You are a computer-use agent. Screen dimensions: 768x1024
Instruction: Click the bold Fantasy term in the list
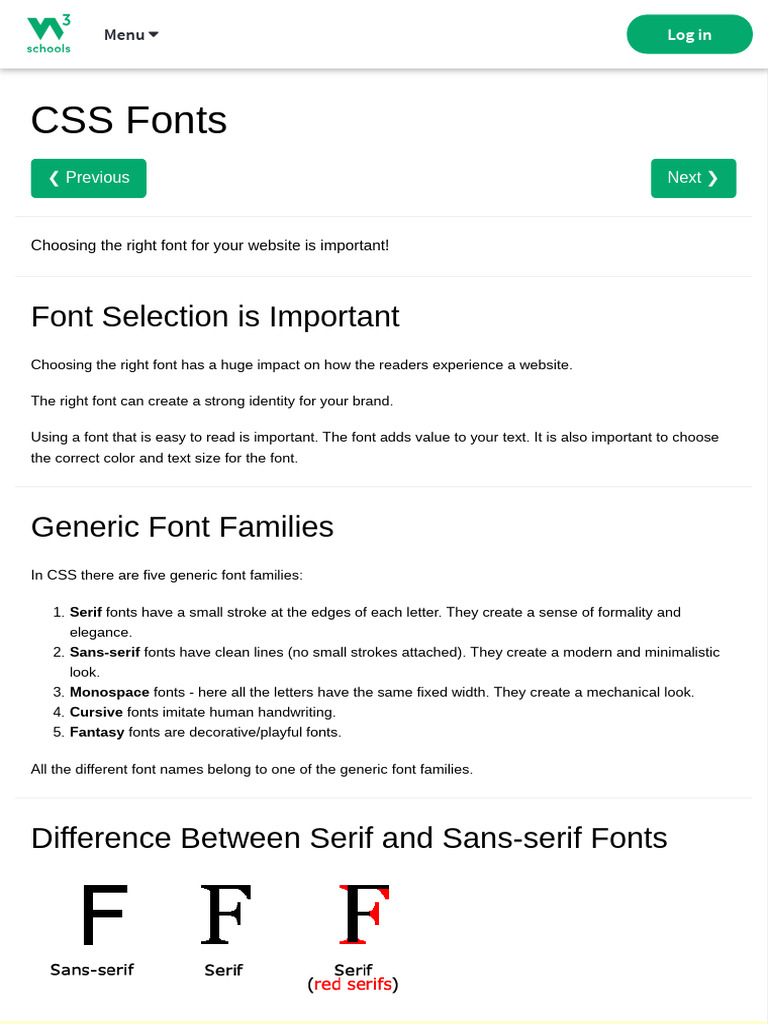[97, 732]
